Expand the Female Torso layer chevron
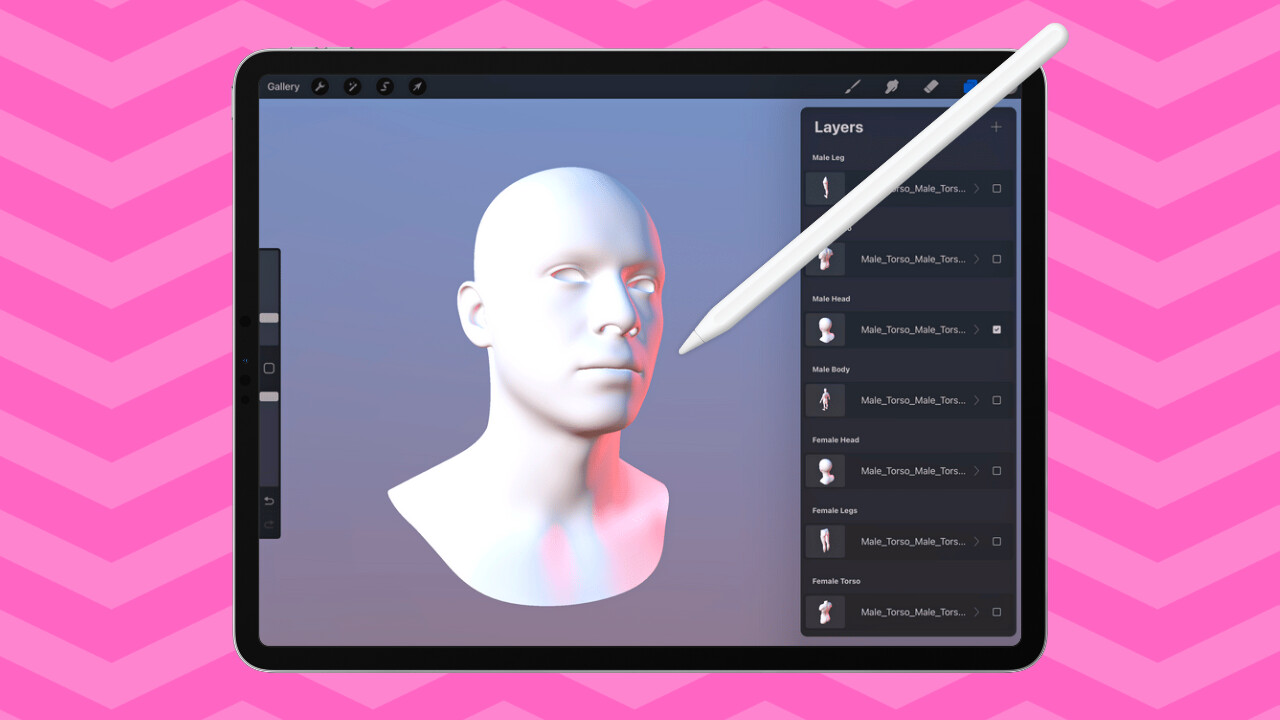The height and width of the screenshot is (720, 1280). tap(977, 612)
